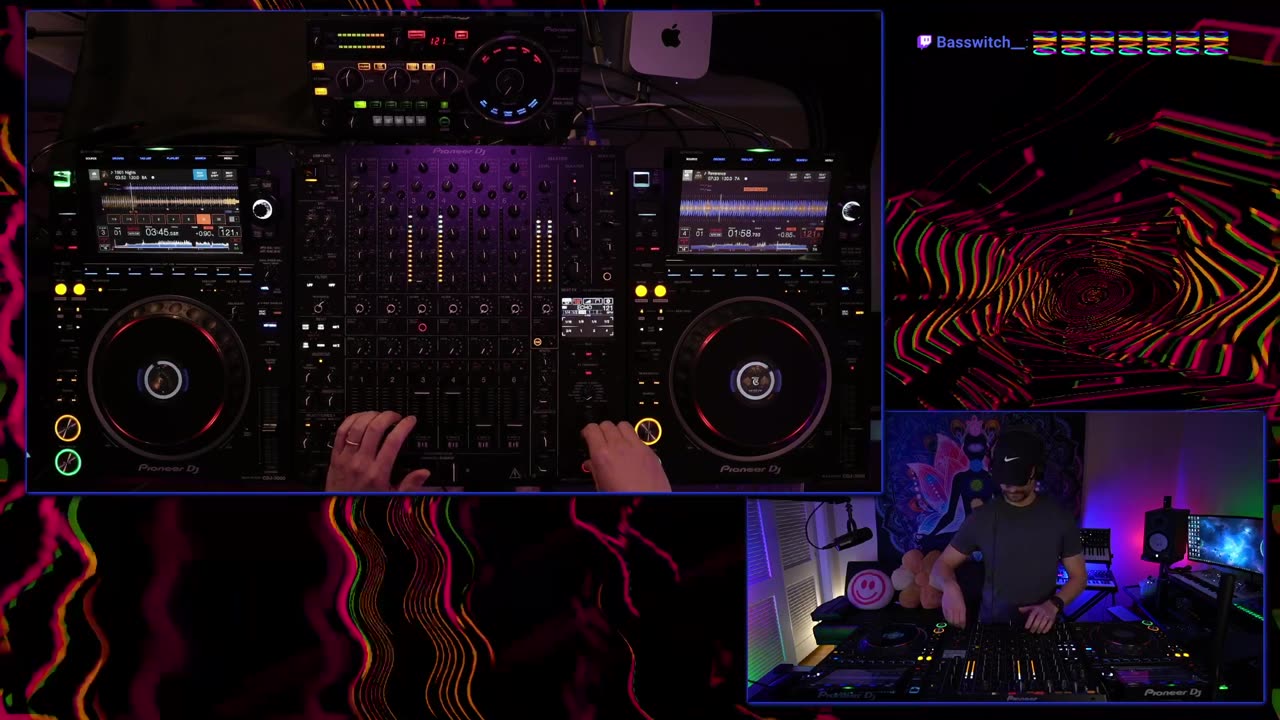The width and height of the screenshot is (1280, 720).
Task: Click the red 121 BPM display on RMX unit
Action: coord(438,41)
